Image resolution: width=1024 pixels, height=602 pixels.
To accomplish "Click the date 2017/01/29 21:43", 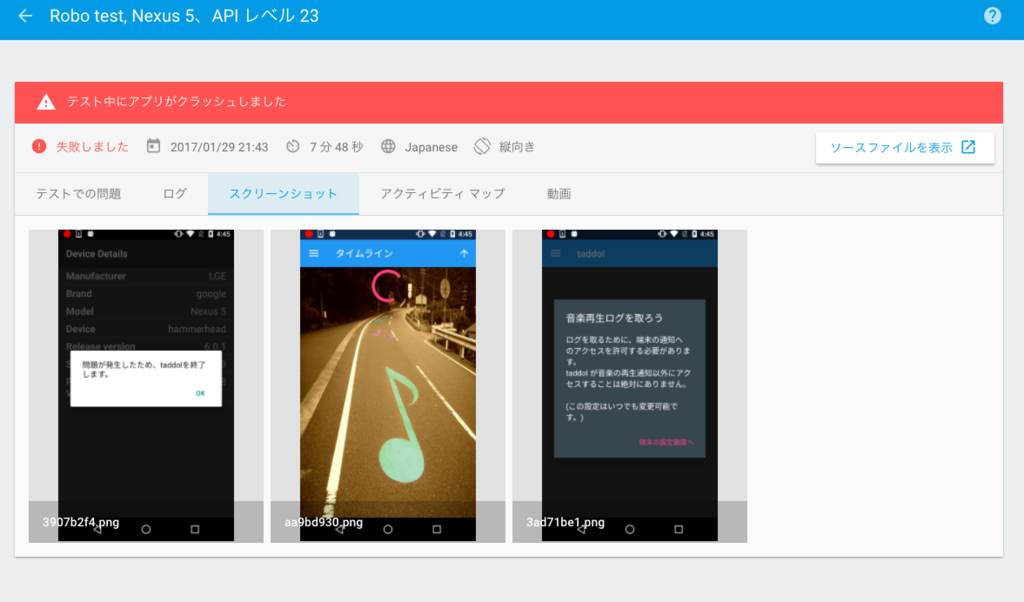I will click(x=219, y=147).
